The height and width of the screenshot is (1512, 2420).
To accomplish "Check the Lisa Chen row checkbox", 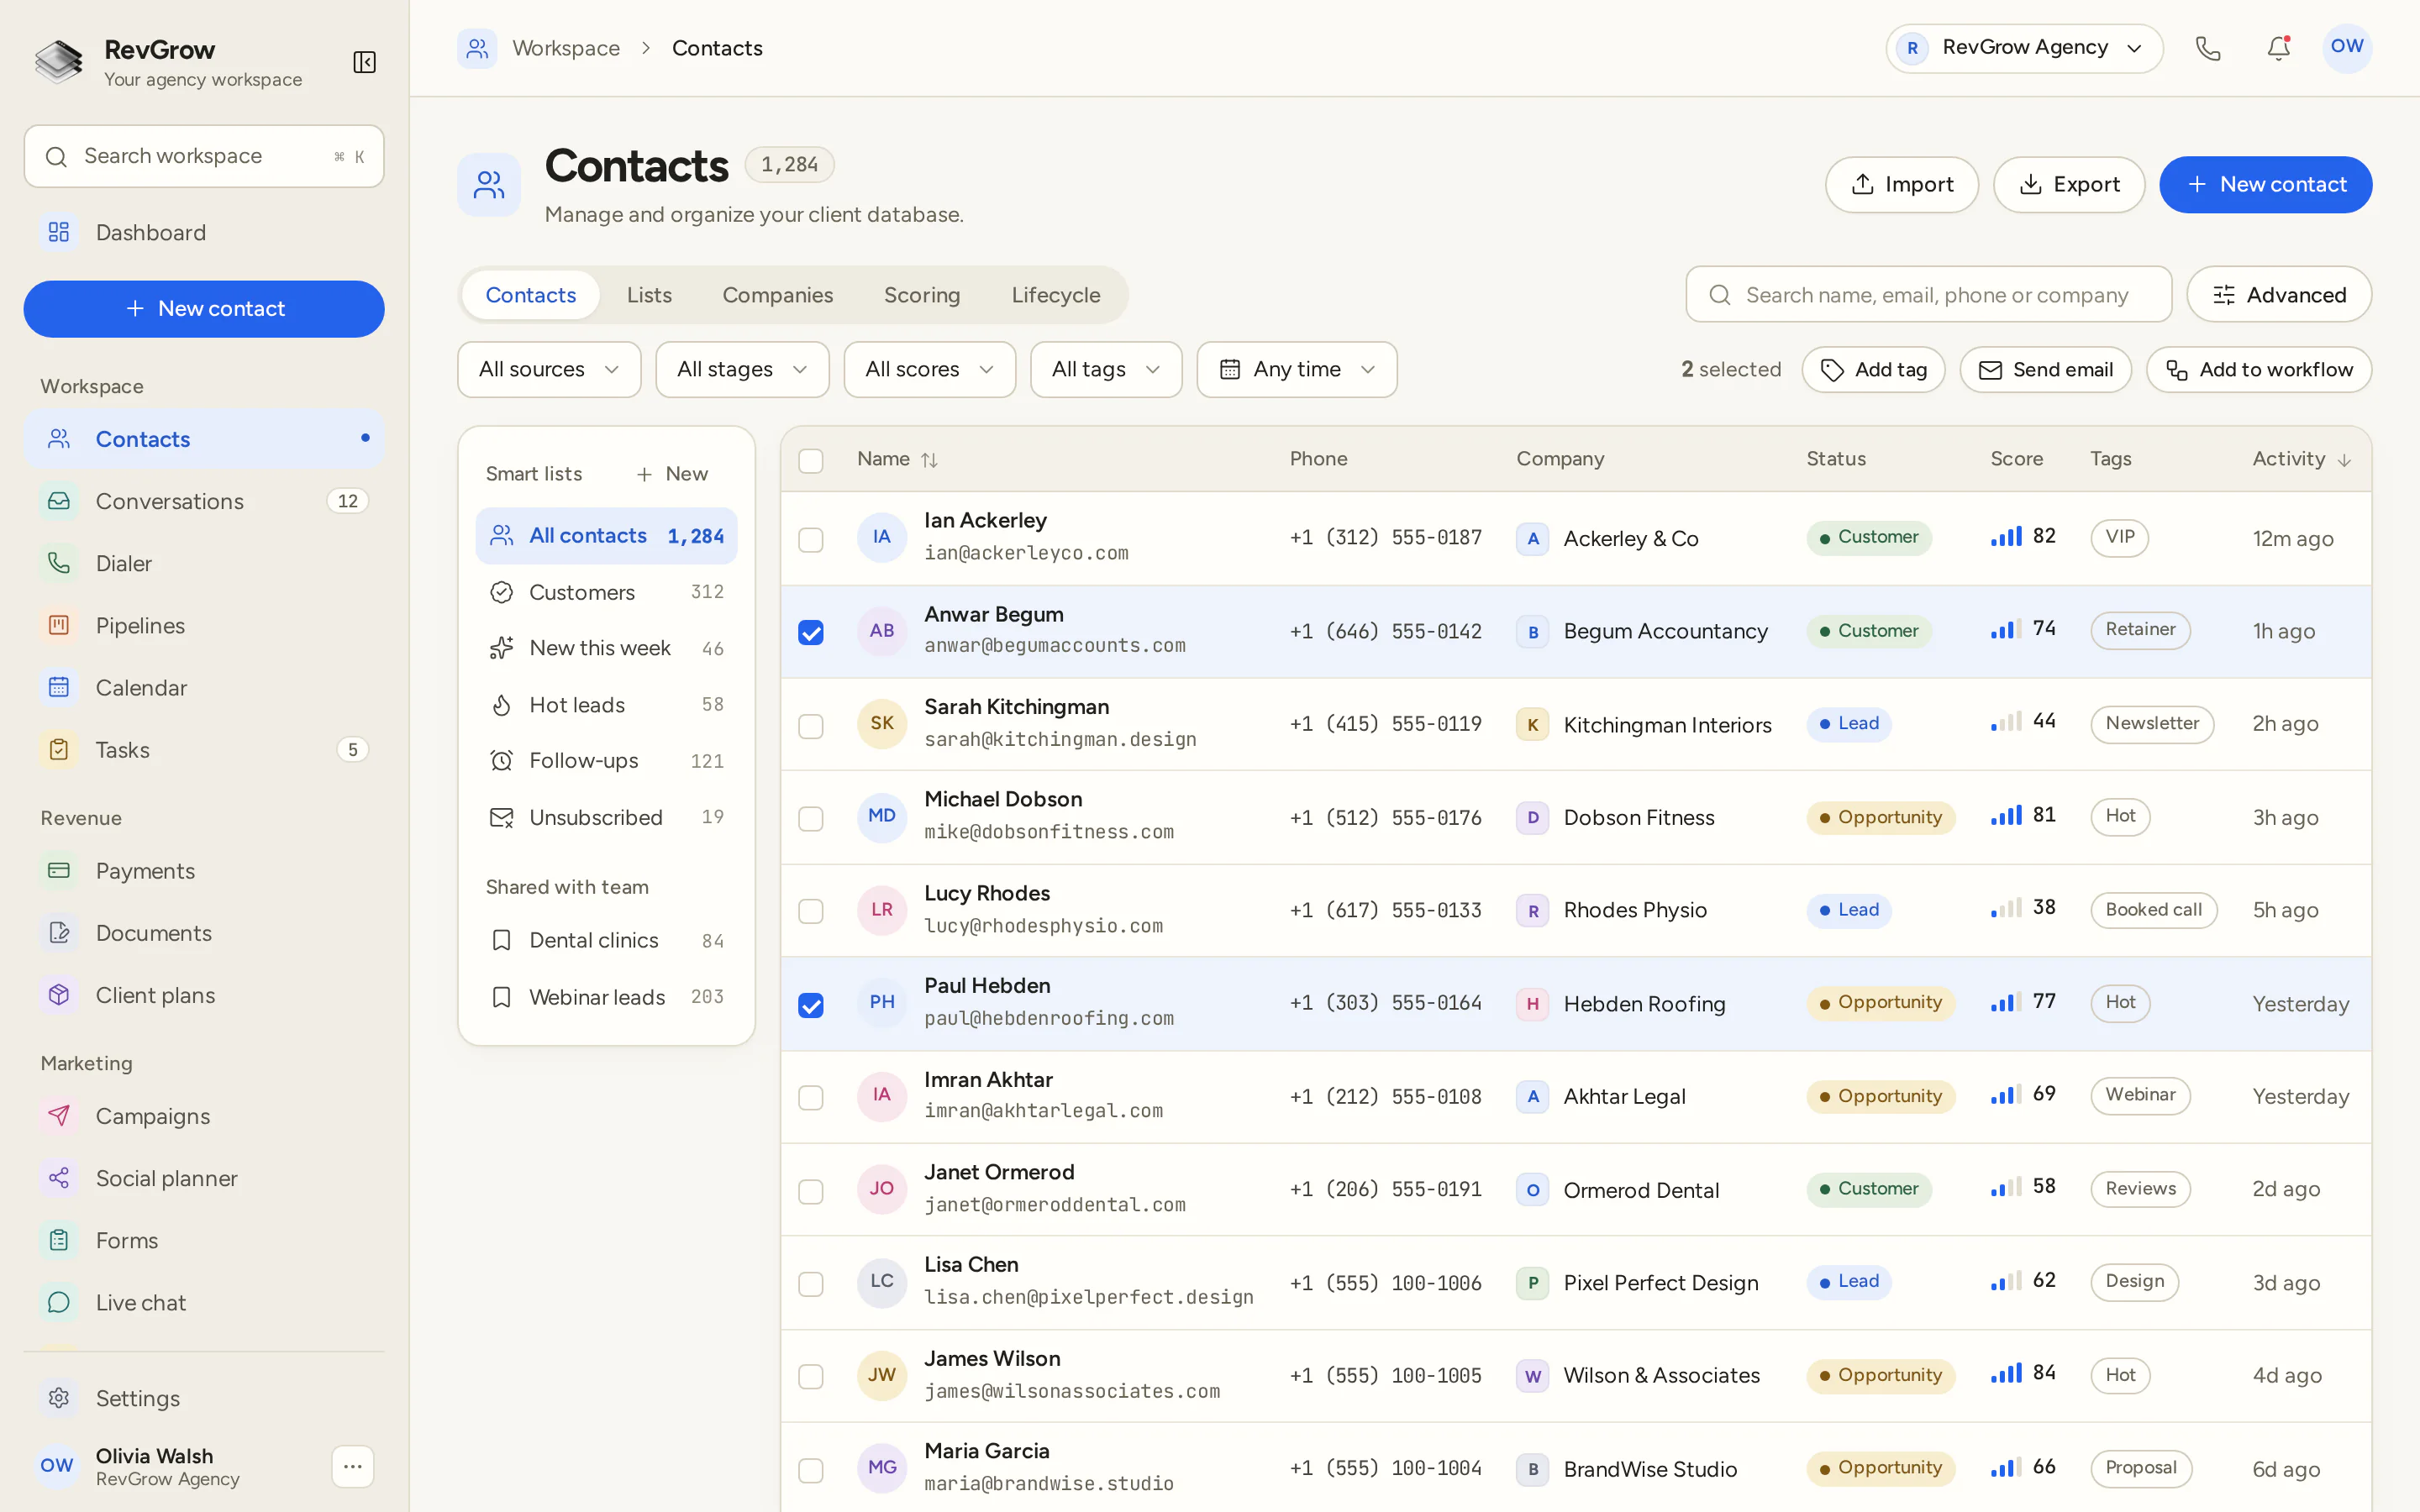I will (x=810, y=1283).
